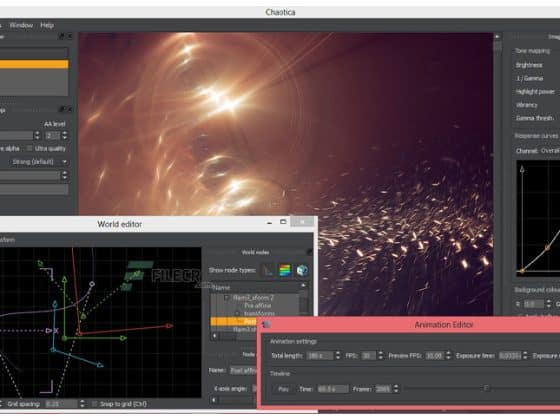Adjust the Total length stepper
Screen dimensions: 560x420
338,356
